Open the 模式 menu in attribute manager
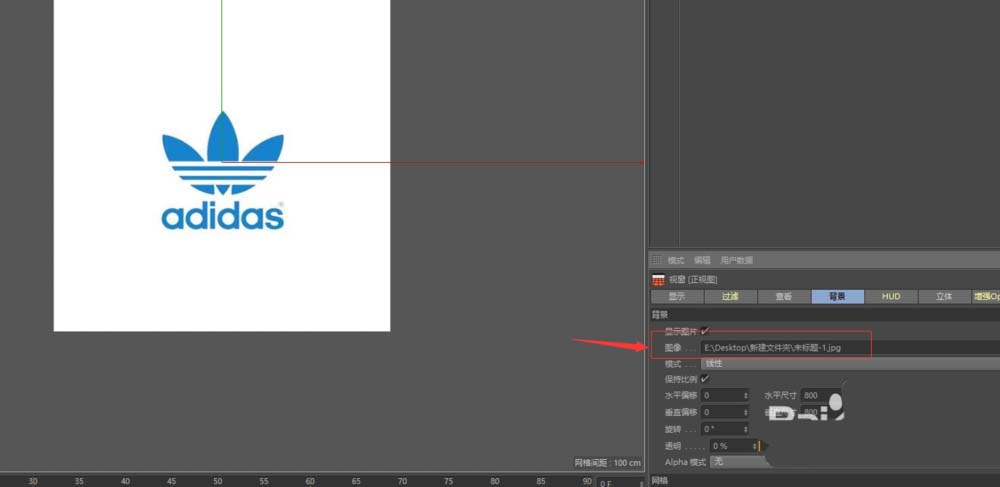Image resolution: width=1000 pixels, height=487 pixels. pyautogui.click(x=675, y=260)
